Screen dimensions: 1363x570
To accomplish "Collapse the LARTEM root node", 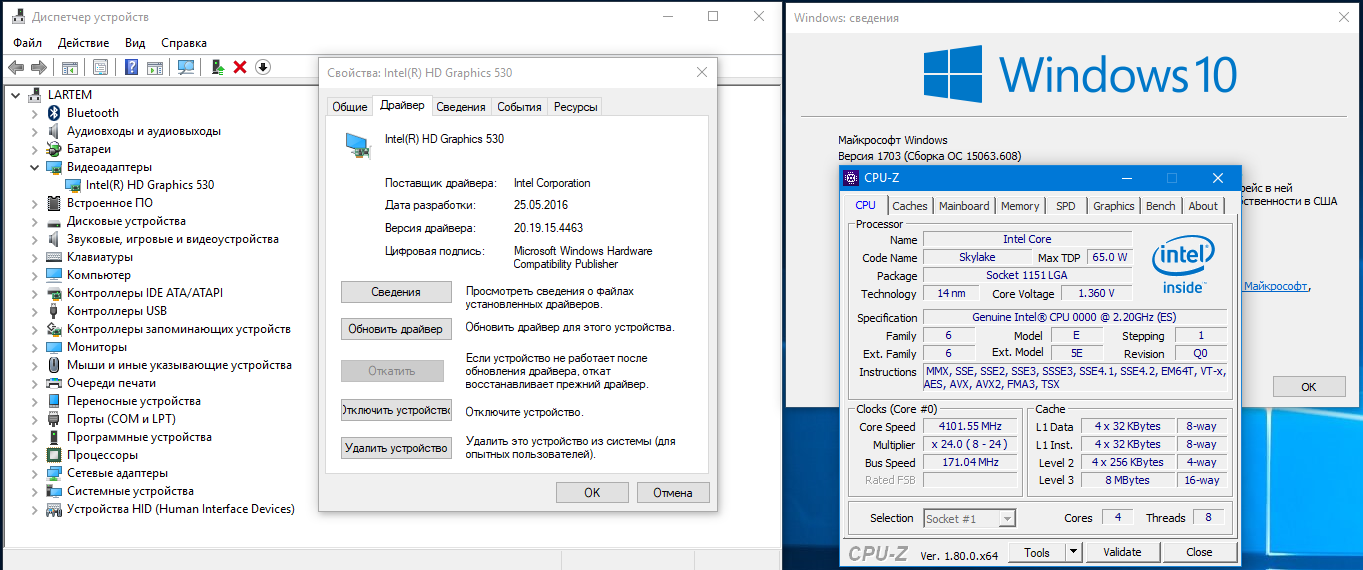I will (x=14, y=95).
